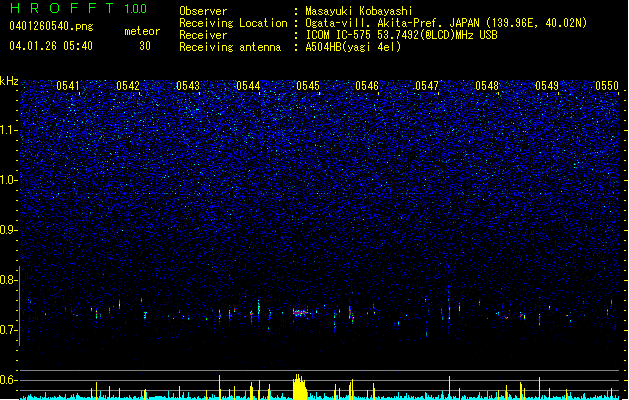This screenshot has width=629, height=400.
Task: Click time marker 0541
Action: [x=68, y=86]
